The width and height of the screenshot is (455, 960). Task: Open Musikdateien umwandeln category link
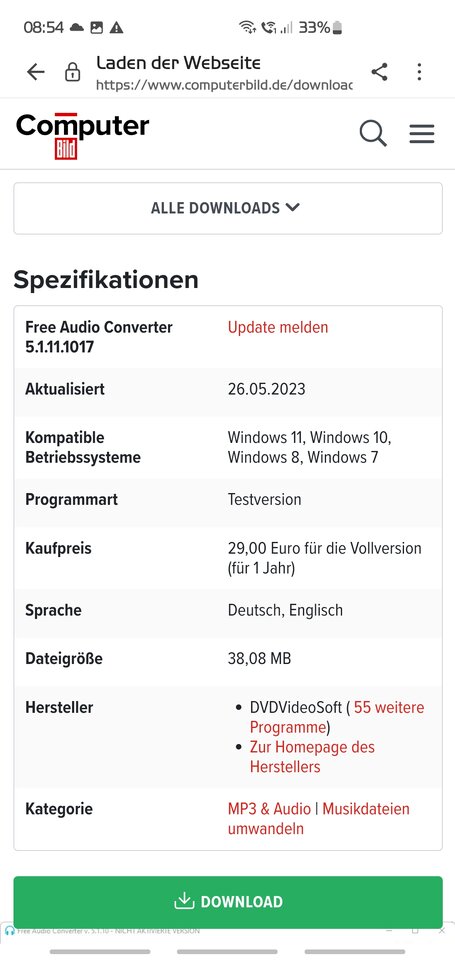[318, 819]
